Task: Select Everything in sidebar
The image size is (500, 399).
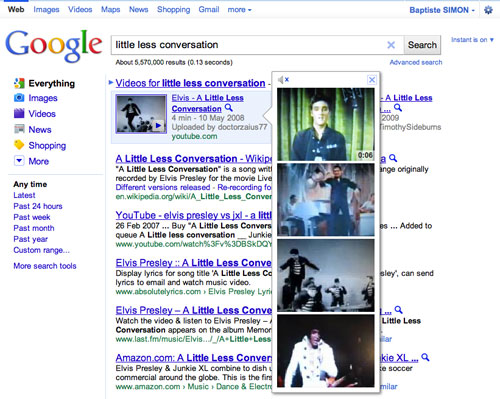Action: pyautogui.click(x=52, y=83)
